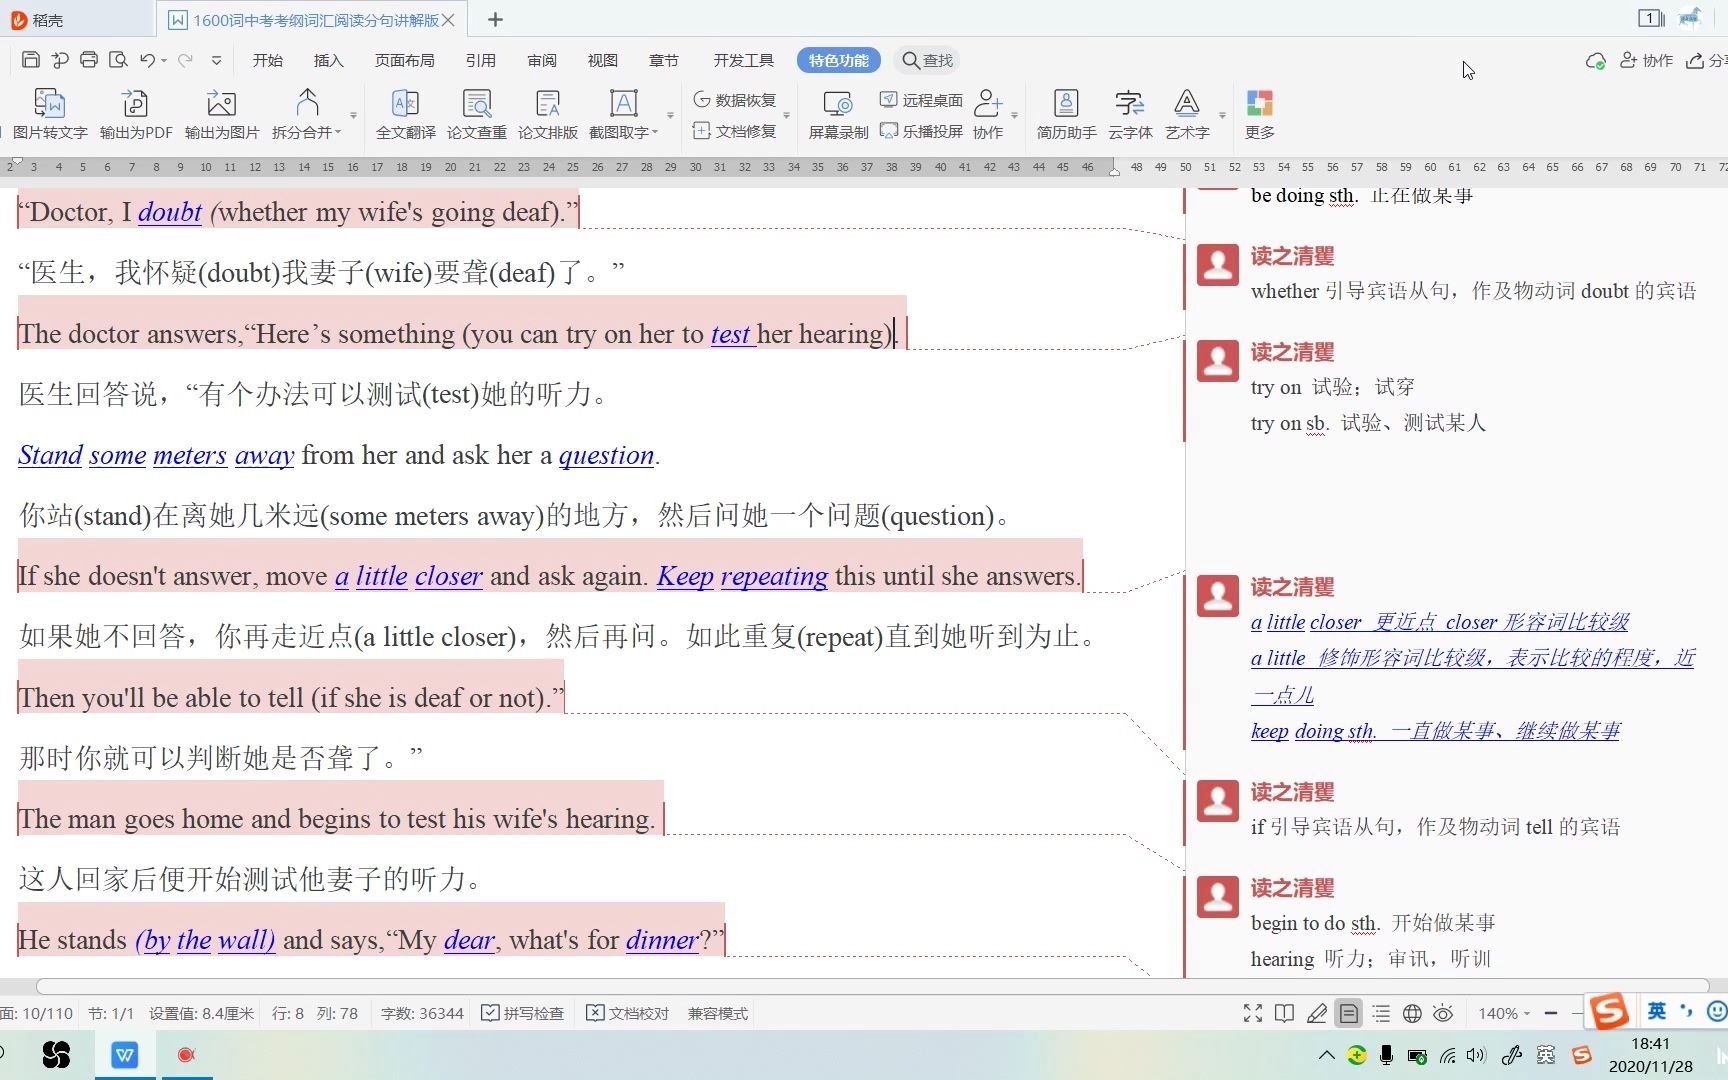Switch to reading layout view

click(1285, 1013)
